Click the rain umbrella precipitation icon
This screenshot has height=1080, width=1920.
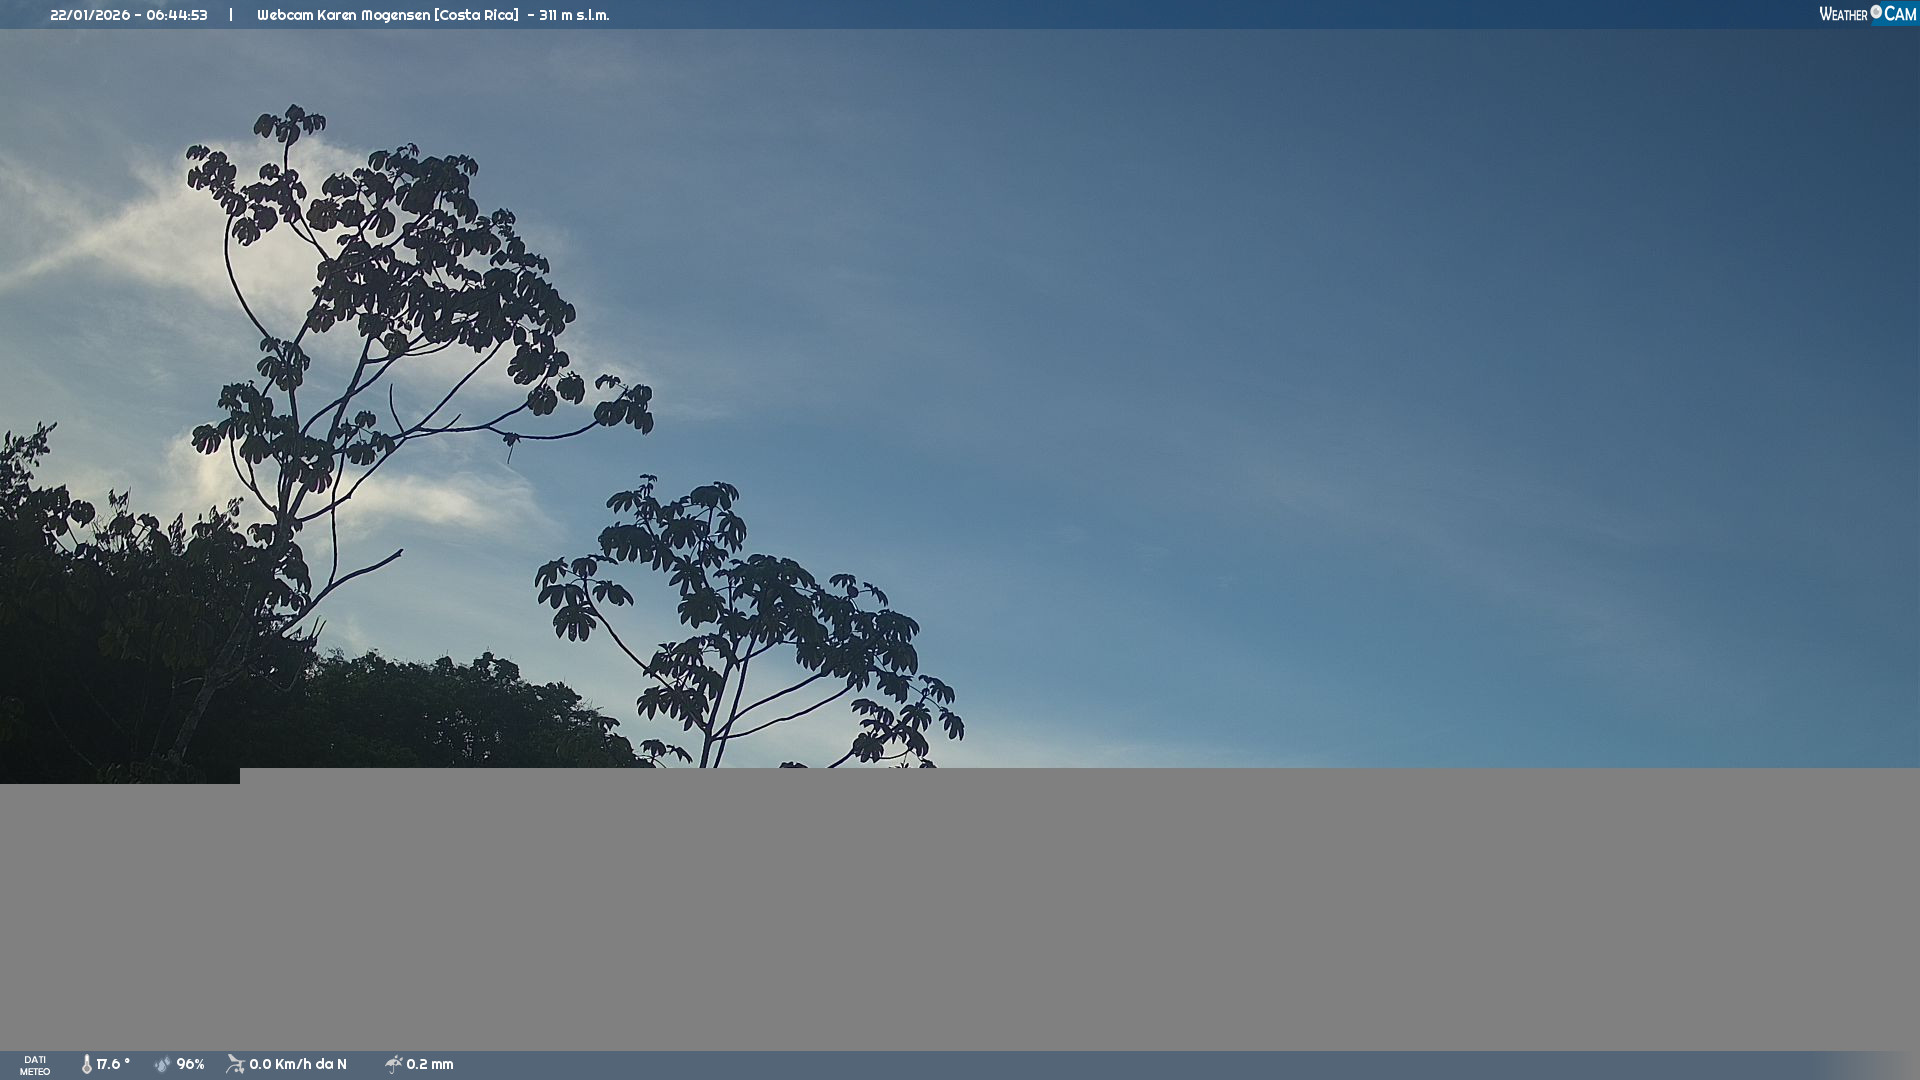(394, 1064)
